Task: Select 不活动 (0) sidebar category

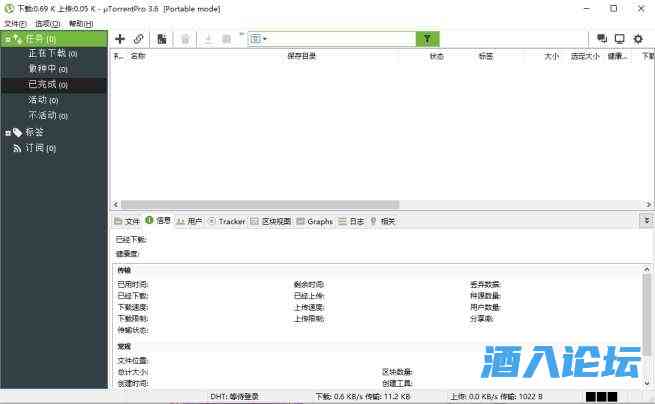Action: [x=48, y=115]
